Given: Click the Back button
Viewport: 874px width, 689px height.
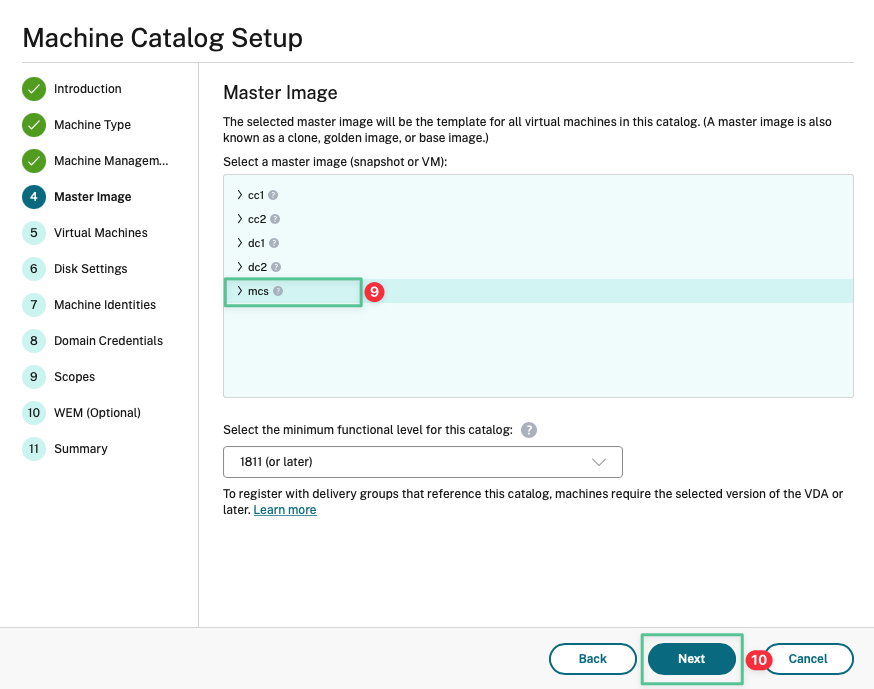Looking at the screenshot, I should (593, 659).
